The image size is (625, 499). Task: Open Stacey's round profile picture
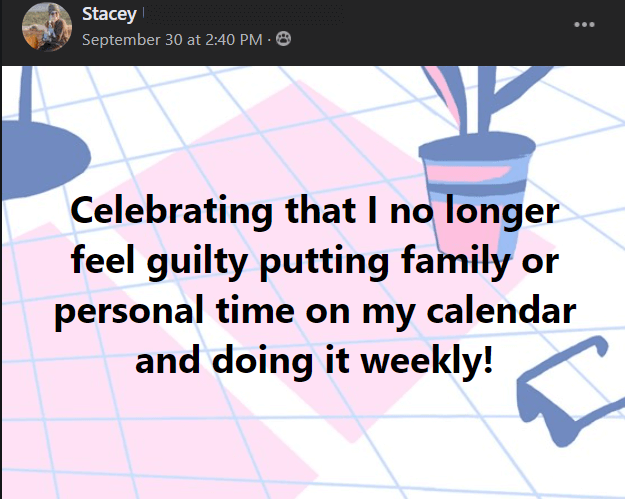pyautogui.click(x=47, y=27)
